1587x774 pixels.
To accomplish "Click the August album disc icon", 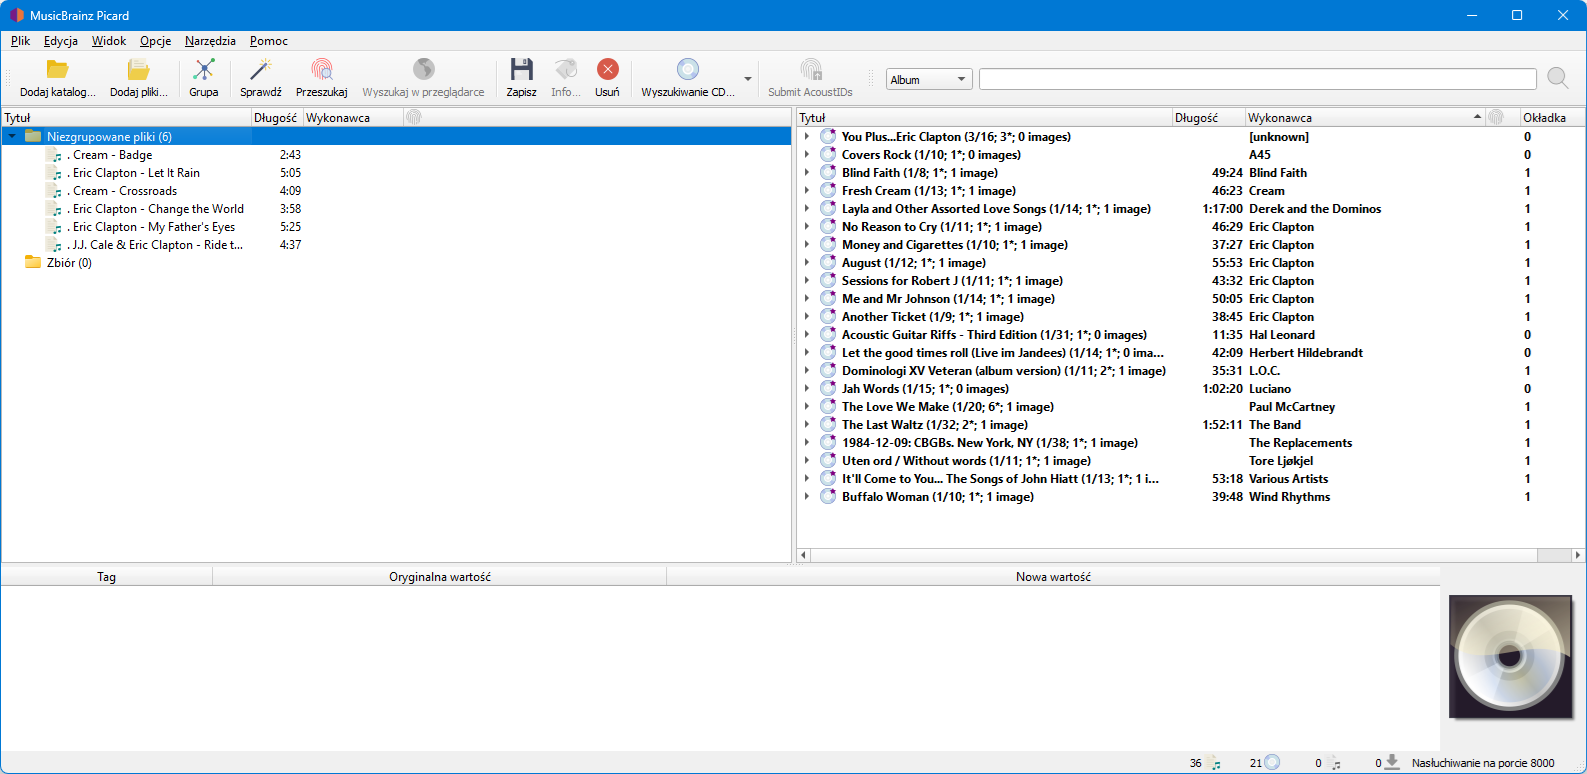I will pyautogui.click(x=828, y=262).
